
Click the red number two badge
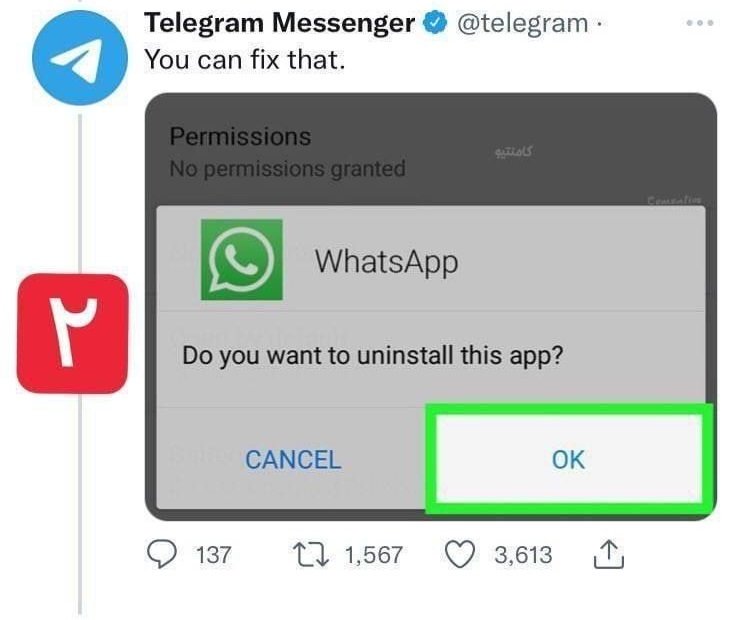click(x=73, y=334)
